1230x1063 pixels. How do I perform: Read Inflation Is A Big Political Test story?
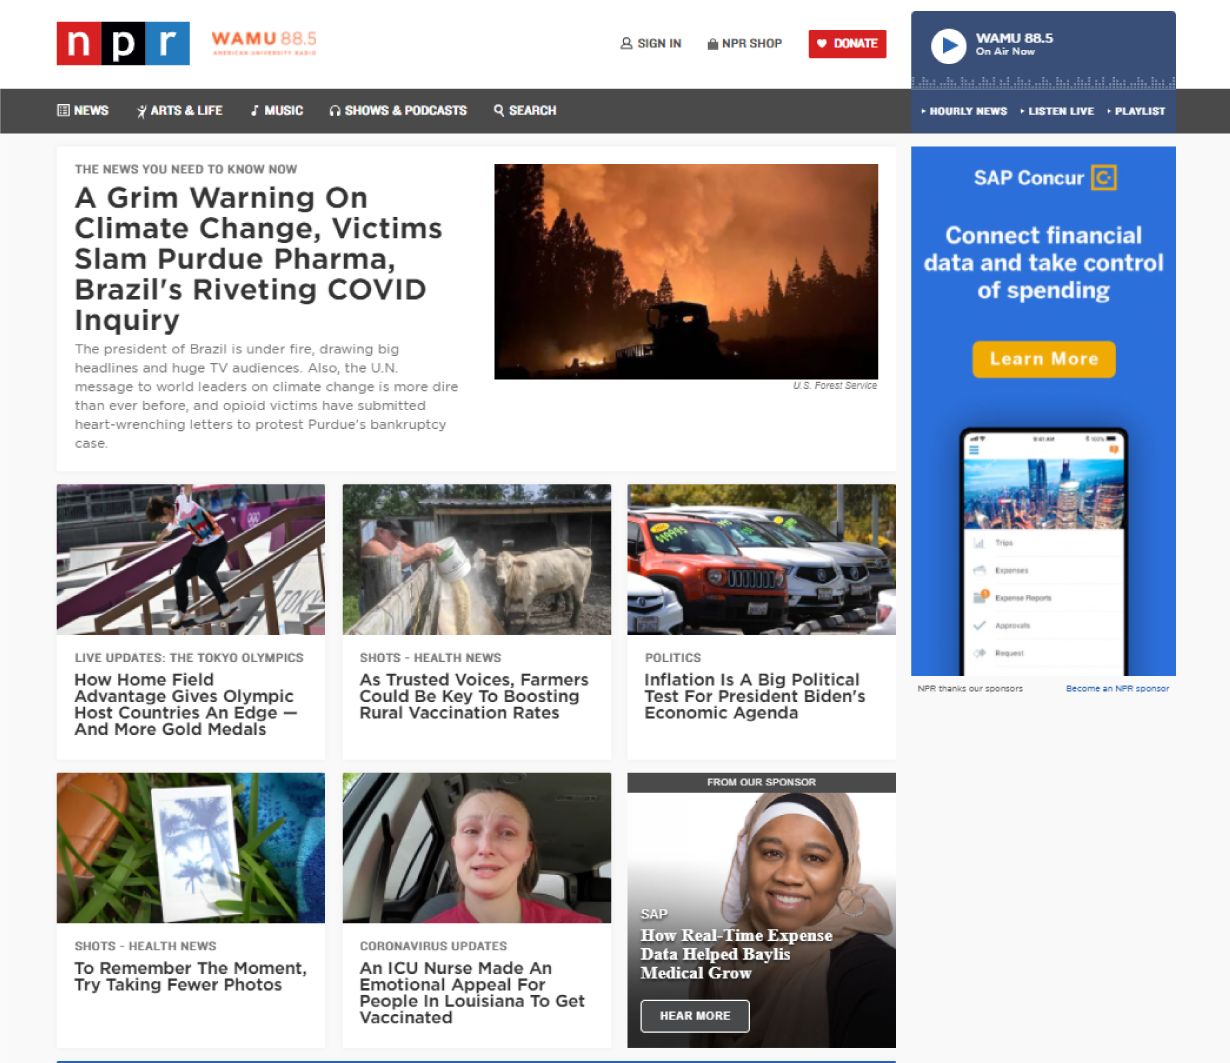(x=755, y=696)
